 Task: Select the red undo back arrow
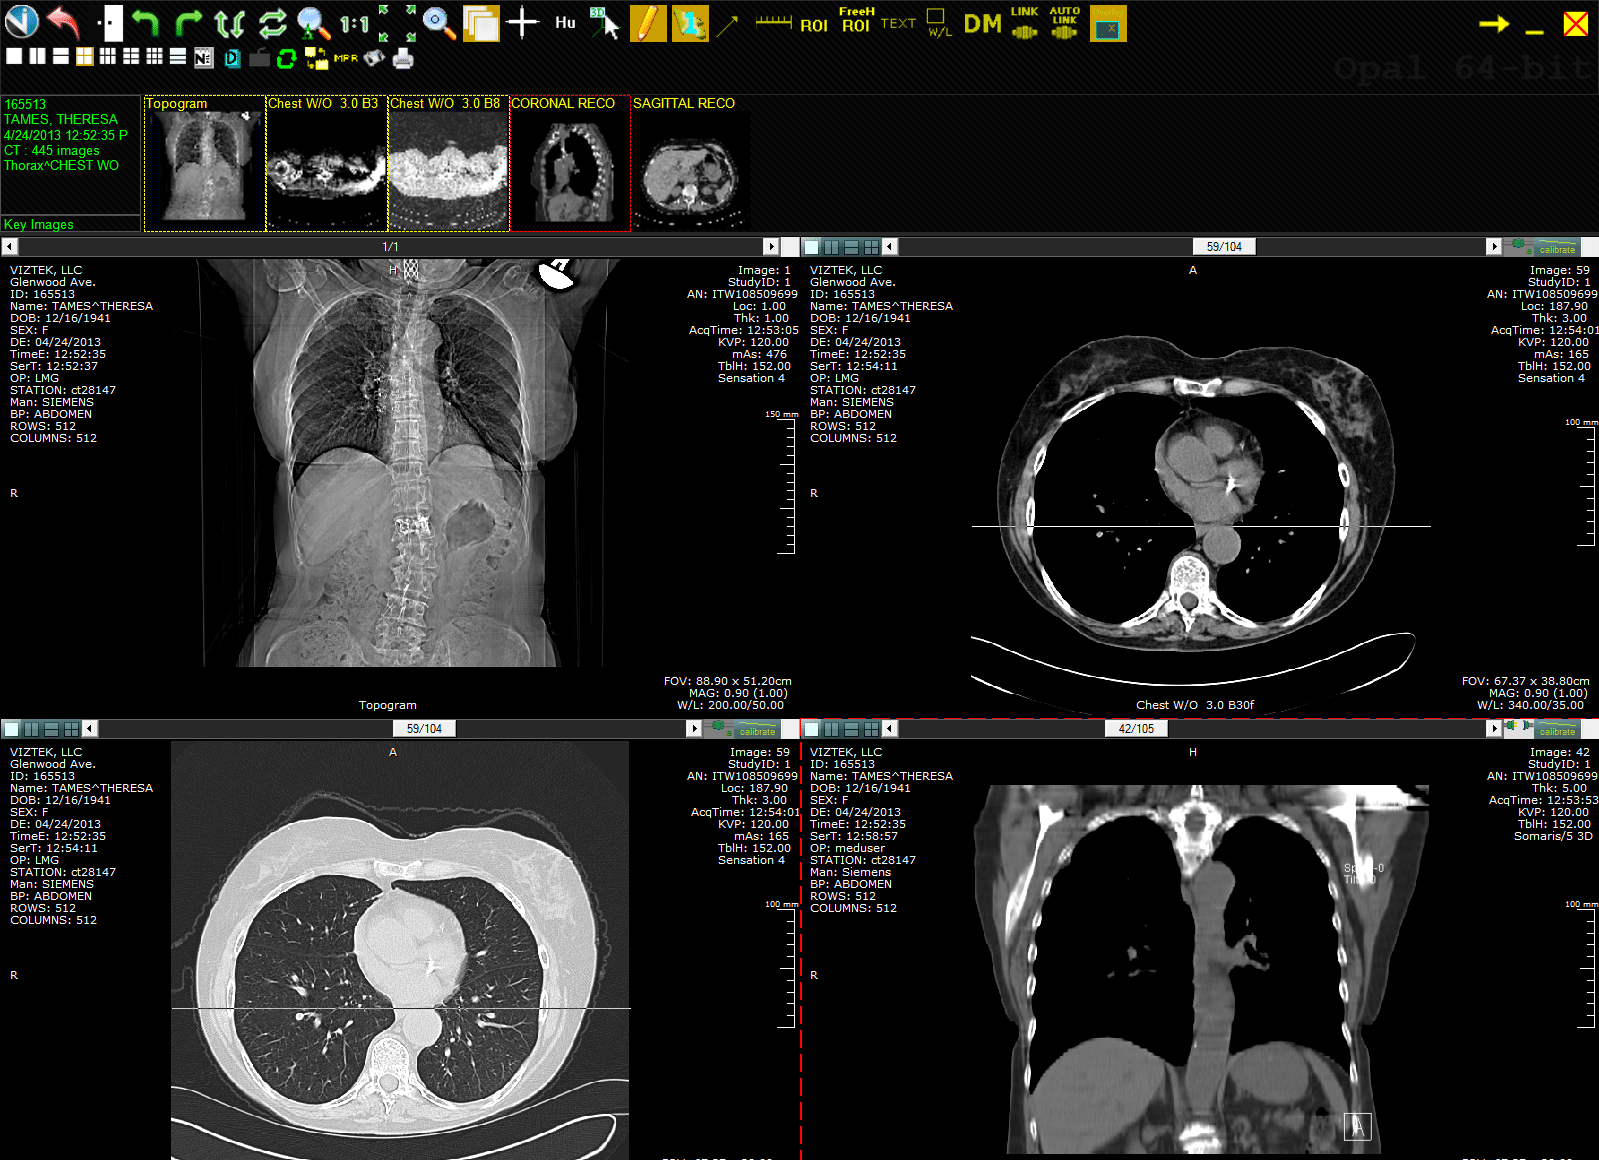tap(63, 22)
